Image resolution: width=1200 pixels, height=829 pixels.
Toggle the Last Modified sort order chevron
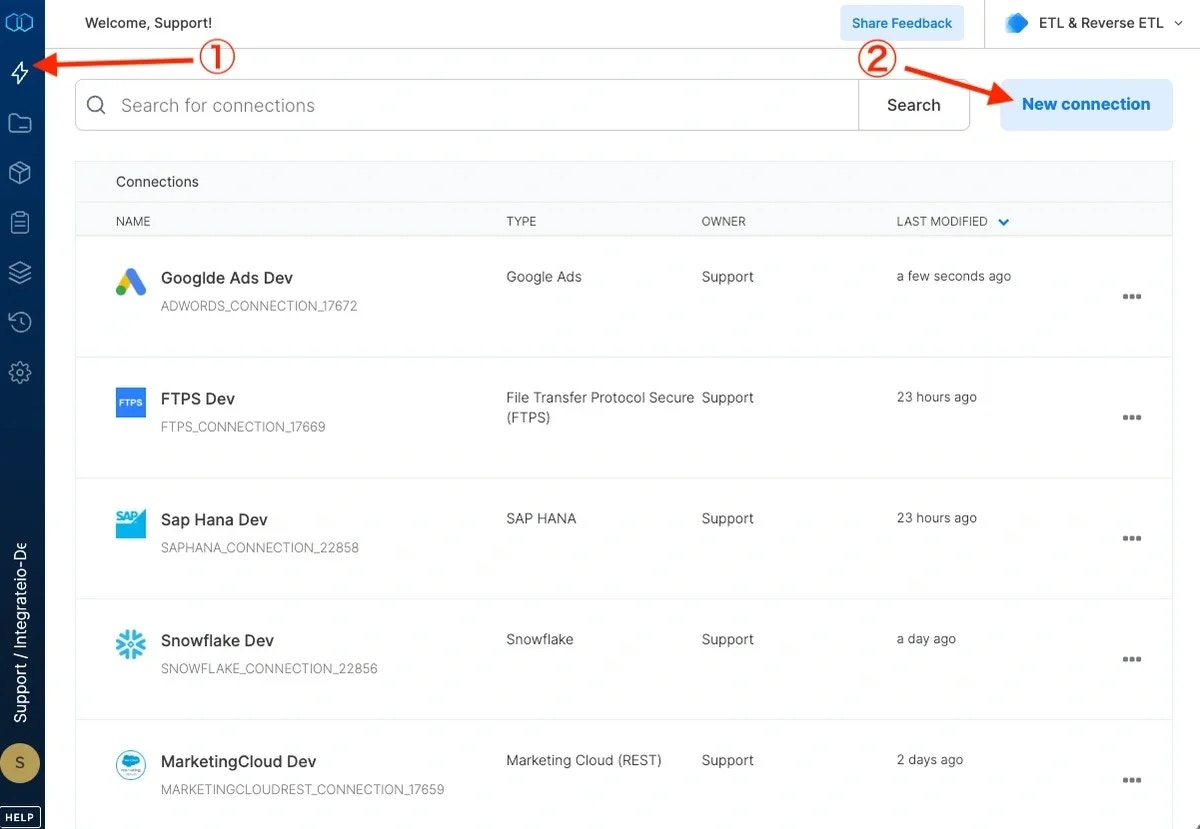pos(1003,221)
